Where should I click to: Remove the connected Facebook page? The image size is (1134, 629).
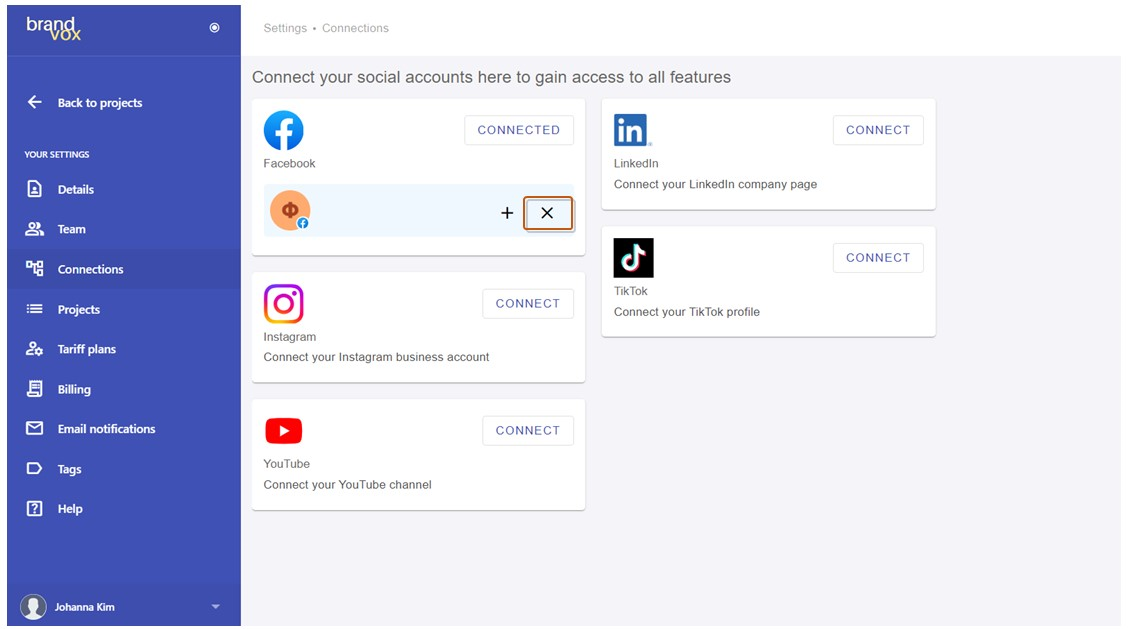click(547, 213)
